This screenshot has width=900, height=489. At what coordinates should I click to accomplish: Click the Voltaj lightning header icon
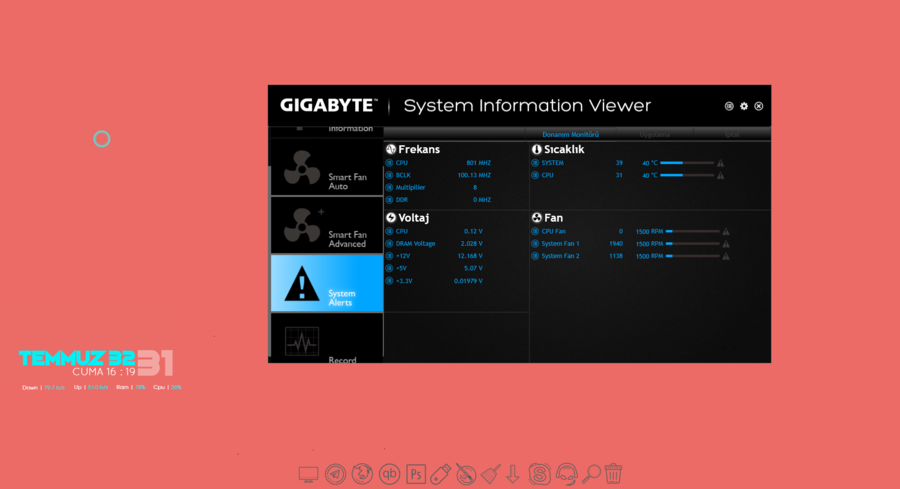391,218
